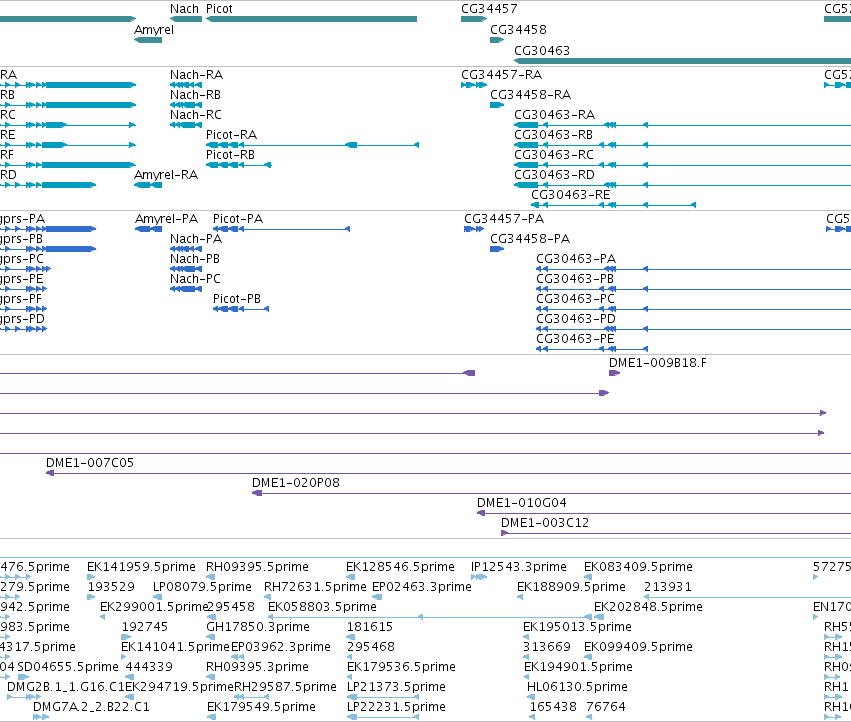Select the CG30463-RD transcript
Viewport: 851px width, 722px height.
tap(682, 185)
